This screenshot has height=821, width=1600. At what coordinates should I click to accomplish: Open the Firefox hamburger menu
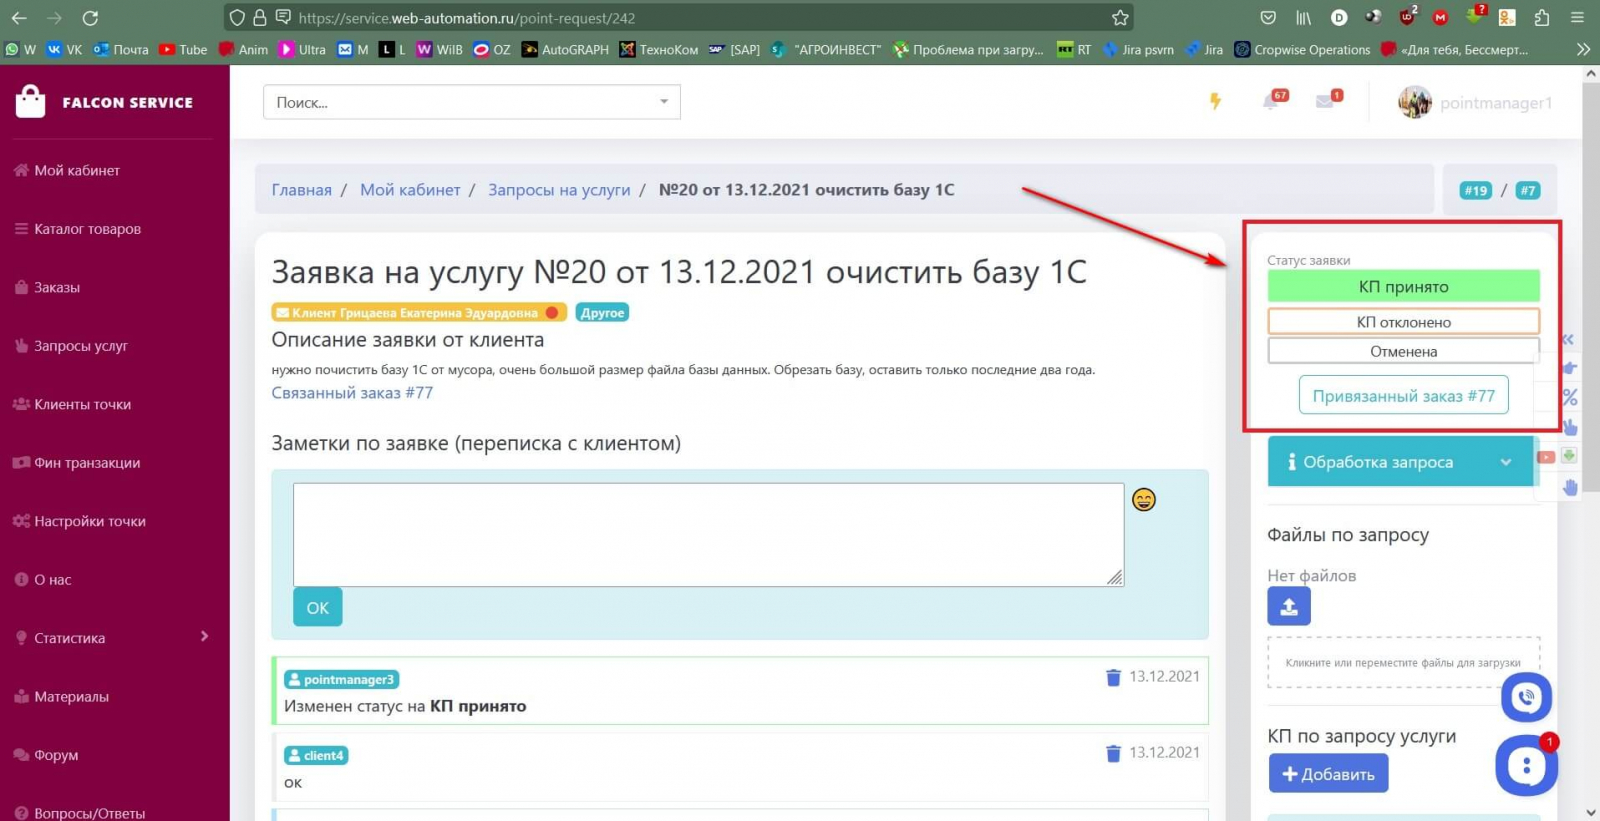tap(1577, 18)
